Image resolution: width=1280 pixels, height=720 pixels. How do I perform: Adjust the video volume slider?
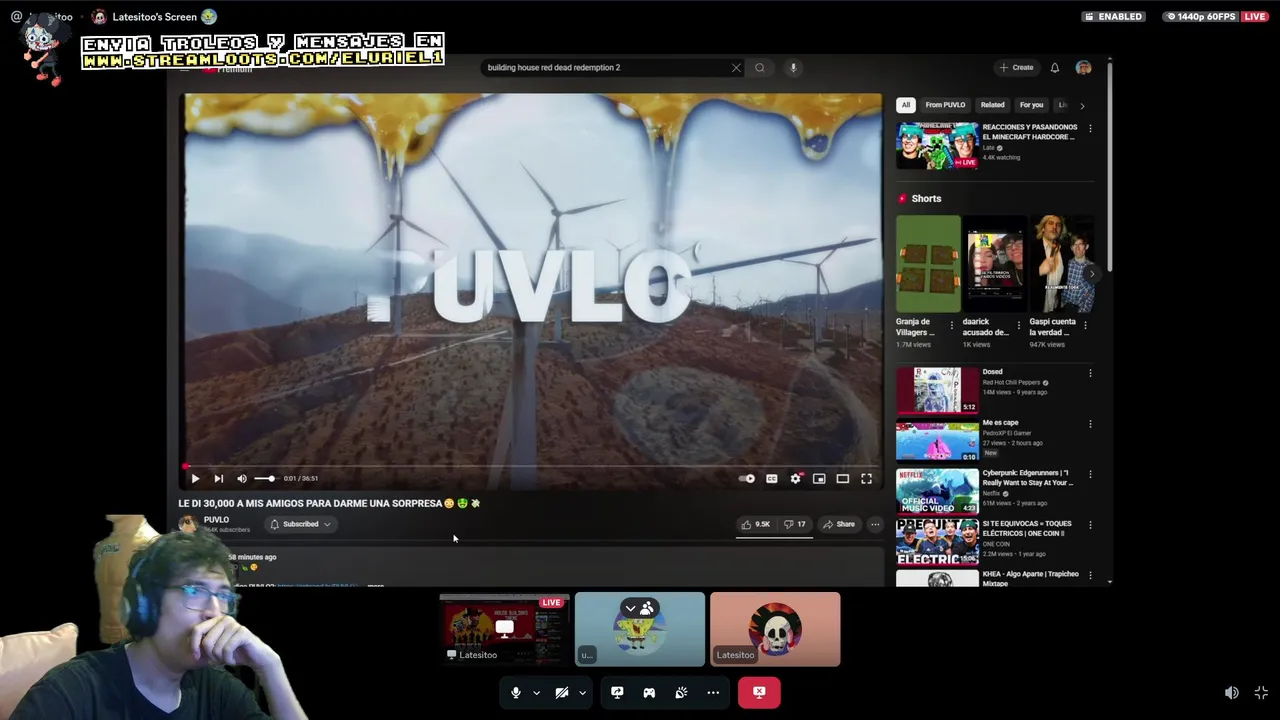(264, 479)
